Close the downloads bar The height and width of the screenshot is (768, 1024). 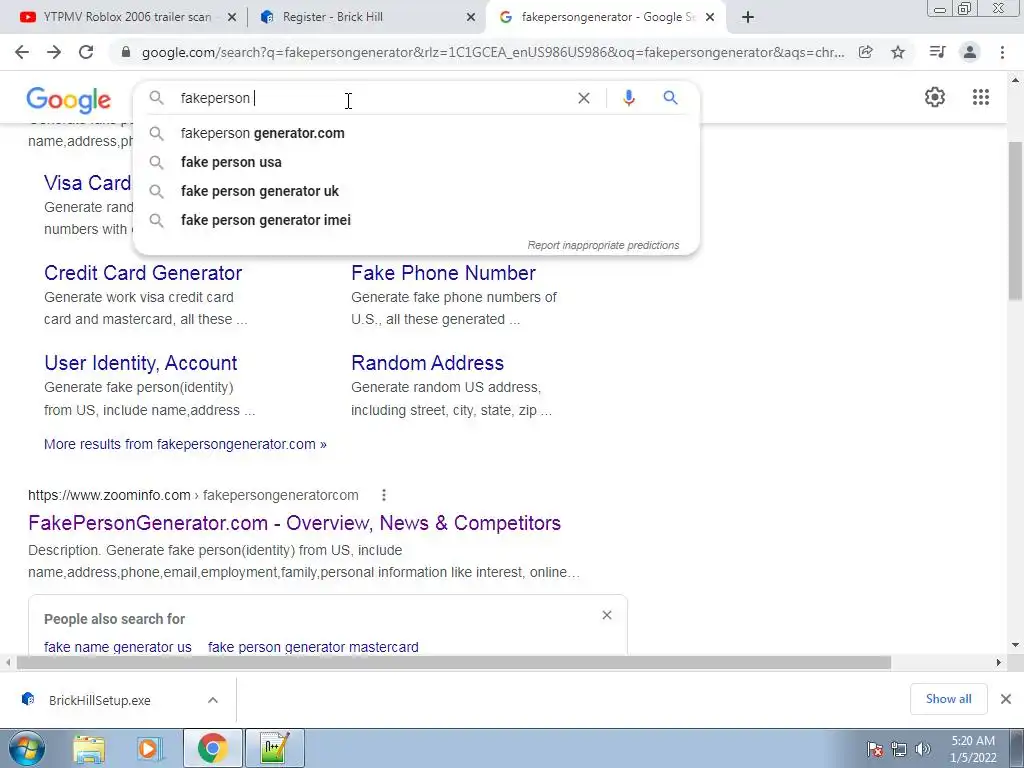(x=1006, y=699)
